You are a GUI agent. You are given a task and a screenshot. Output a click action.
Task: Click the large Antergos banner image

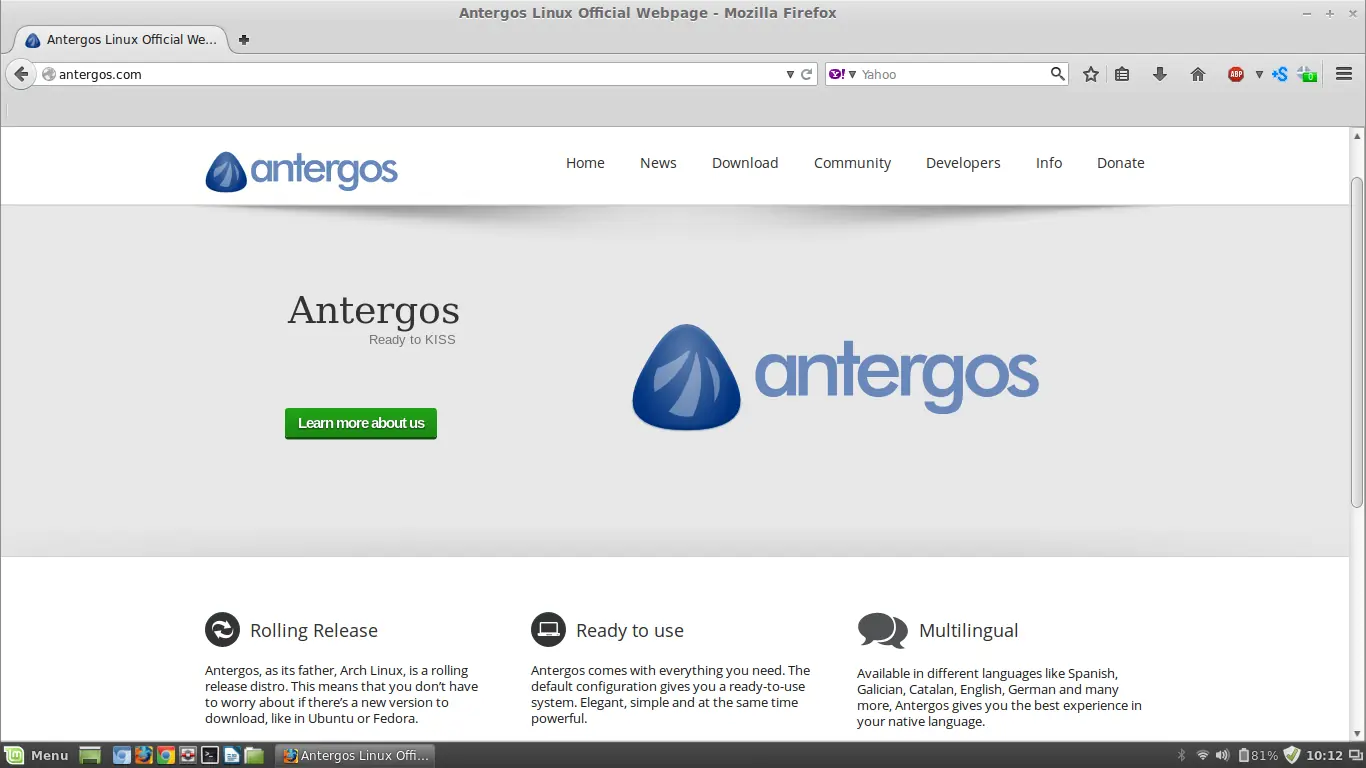coord(835,377)
